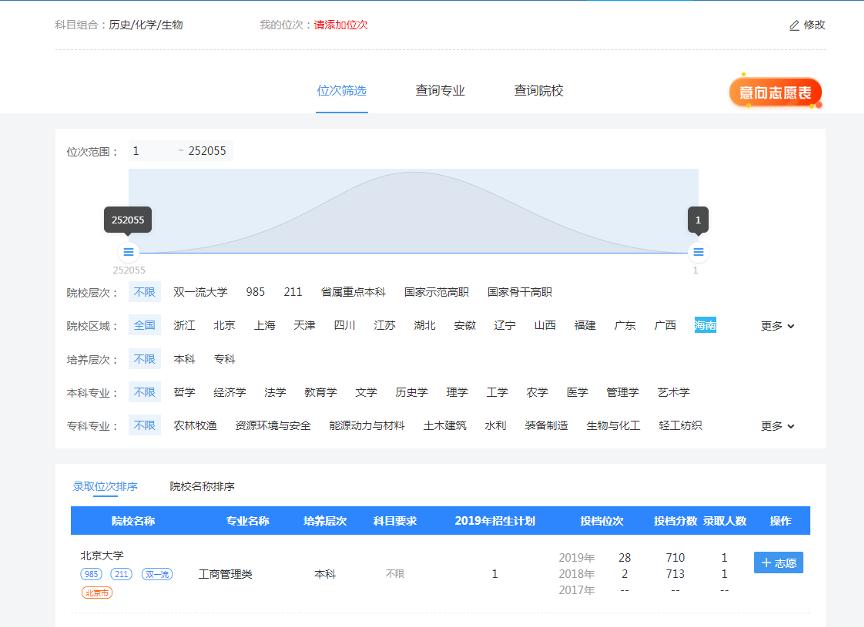The width and height of the screenshot is (864, 627).
Task: Click the 北京市 location tag
Action: point(97,592)
